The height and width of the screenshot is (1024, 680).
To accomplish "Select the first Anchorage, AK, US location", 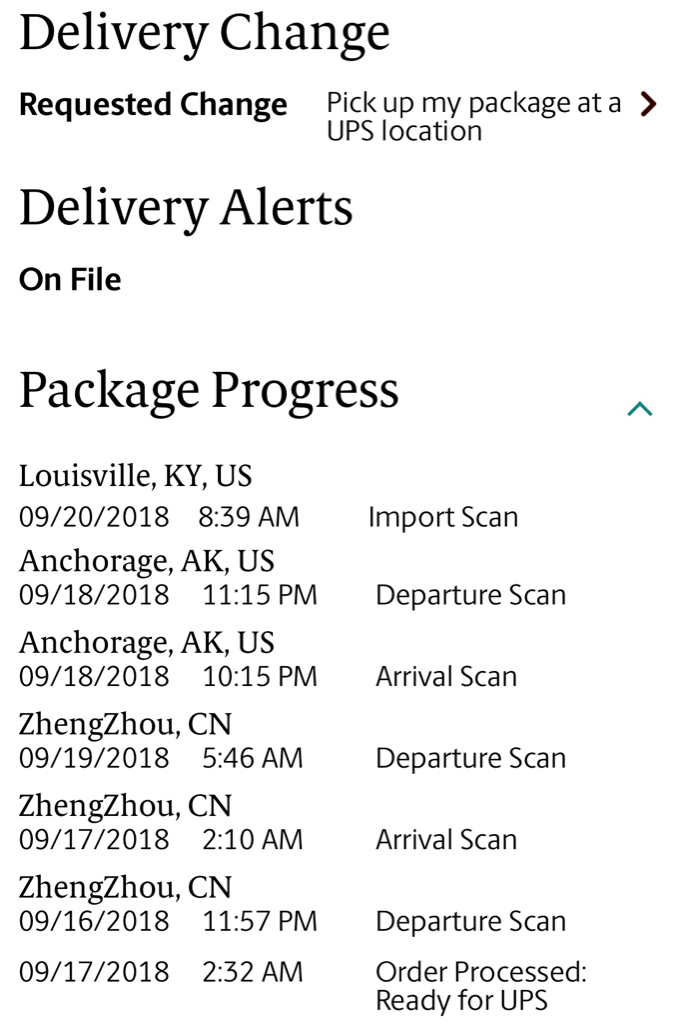I will click(x=146, y=562).
